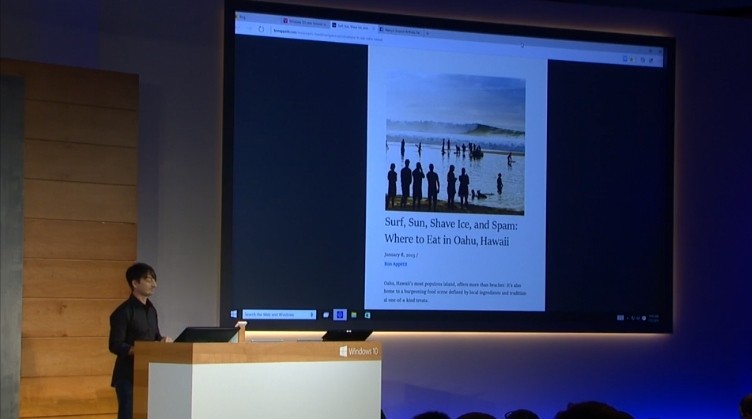
Task: Click the beach photo in the article
Action: click(x=455, y=142)
